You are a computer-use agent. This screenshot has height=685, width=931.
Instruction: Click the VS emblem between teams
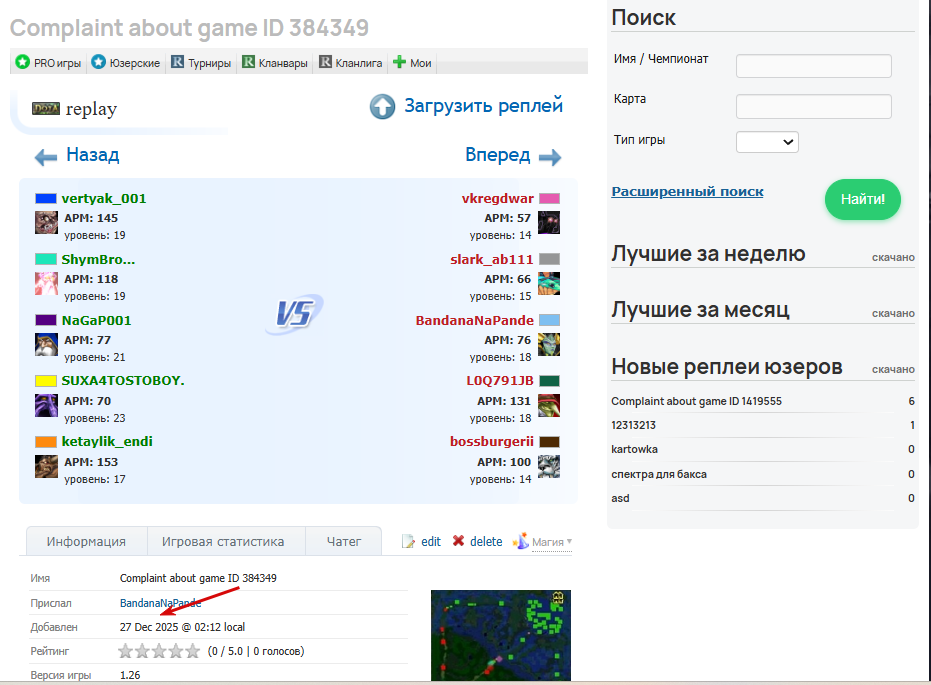[x=294, y=313]
